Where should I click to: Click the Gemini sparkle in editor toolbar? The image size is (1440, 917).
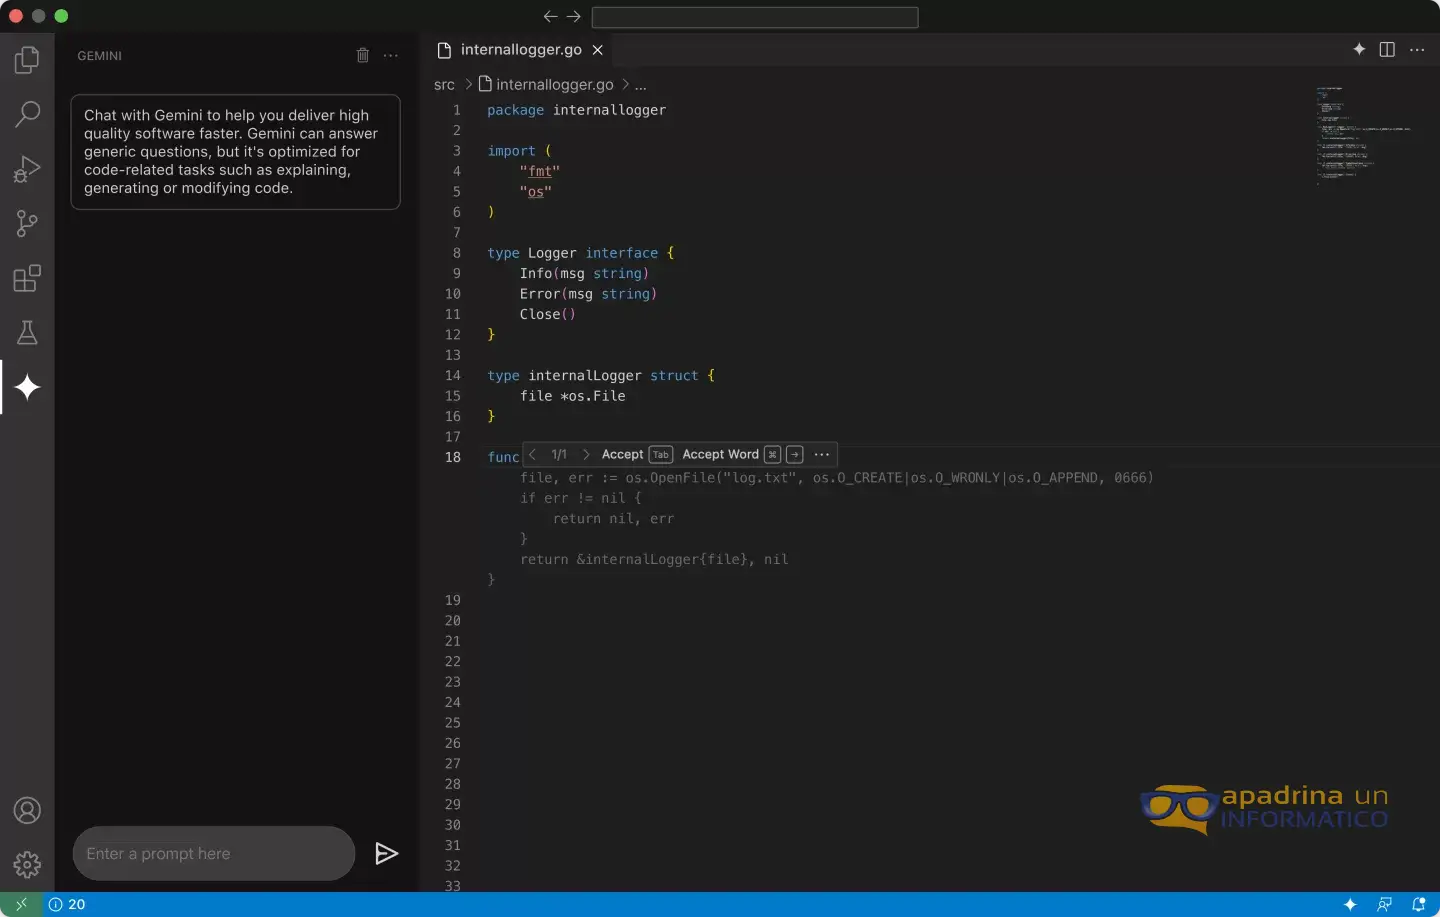1359,49
